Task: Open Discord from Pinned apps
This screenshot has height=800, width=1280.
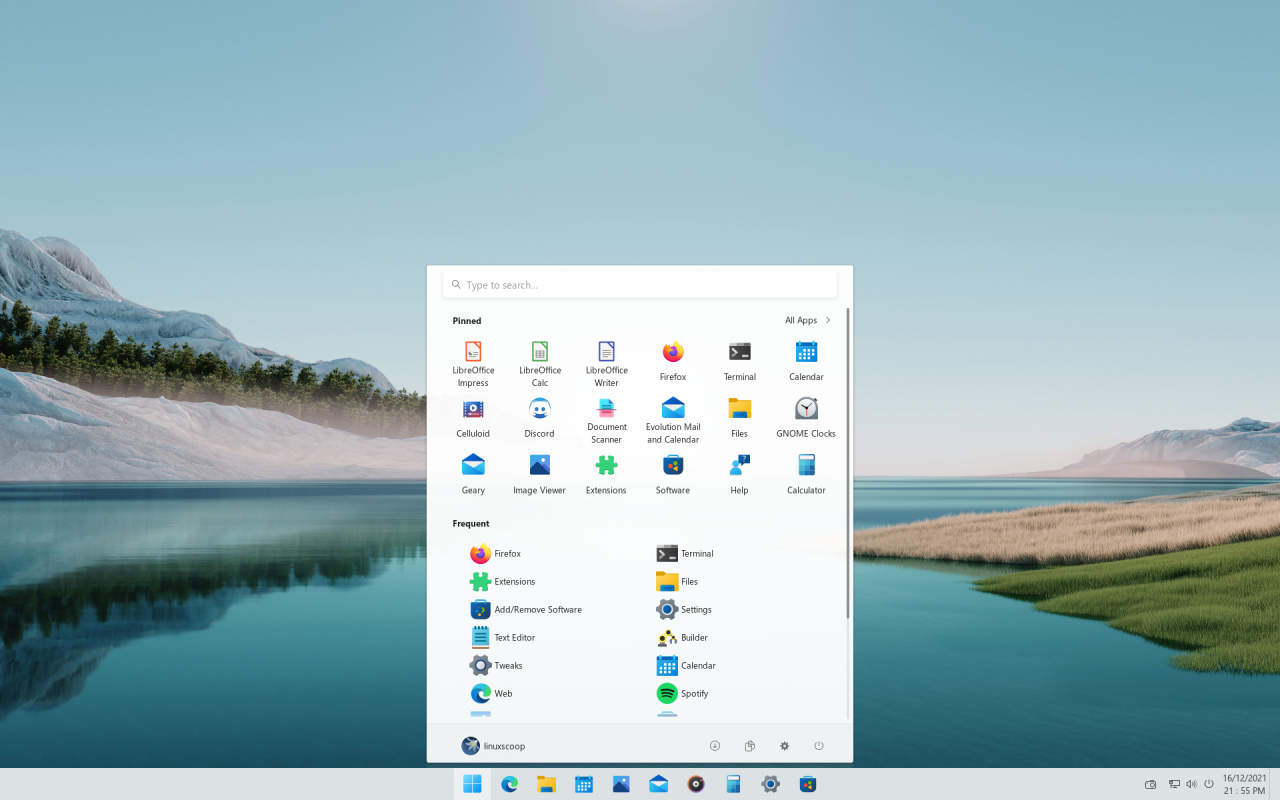Action: tap(540, 420)
